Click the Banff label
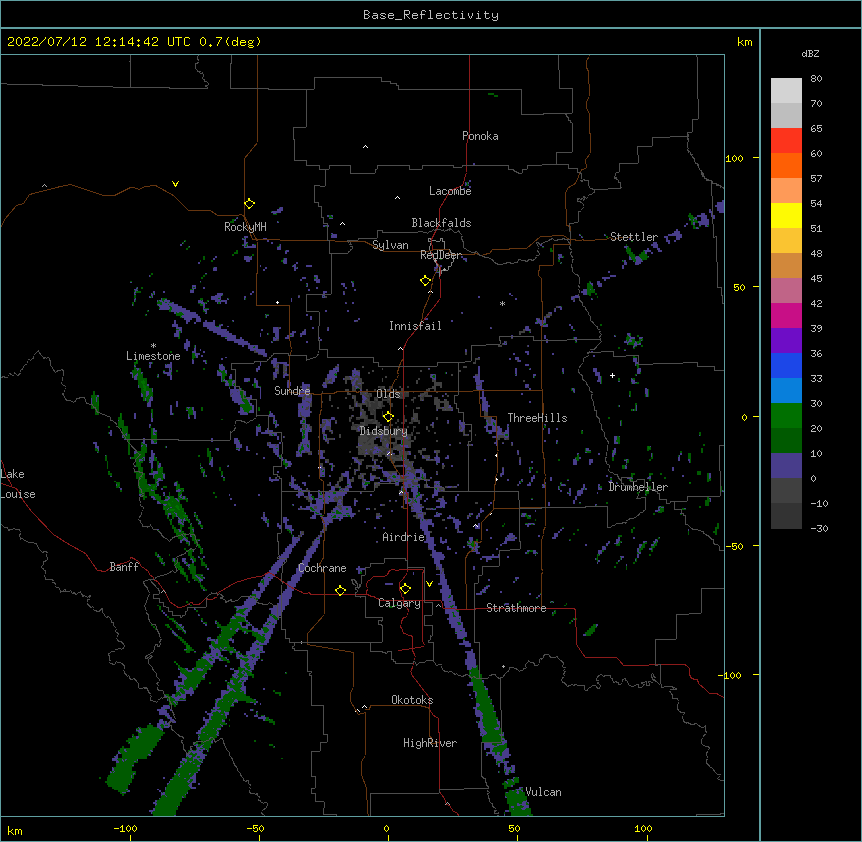 click(x=124, y=567)
